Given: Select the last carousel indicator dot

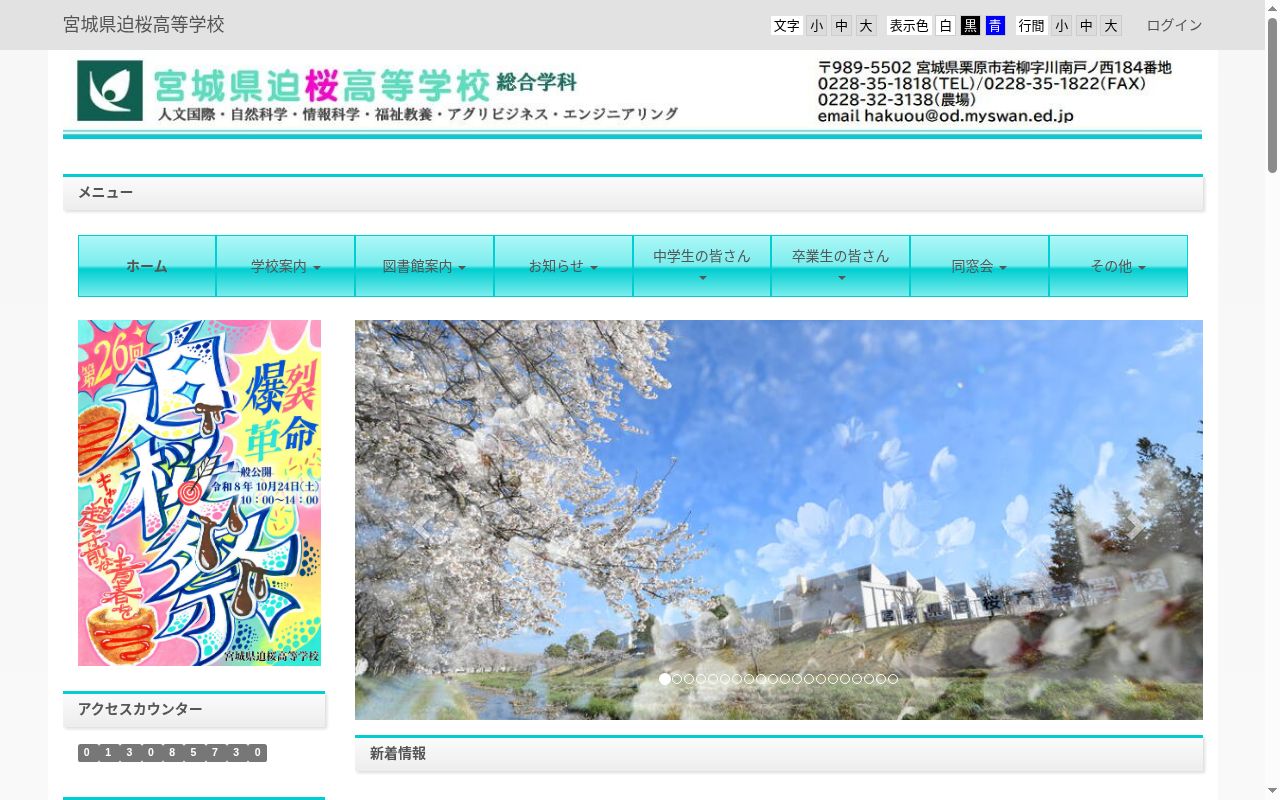Looking at the screenshot, I should coord(893,679).
